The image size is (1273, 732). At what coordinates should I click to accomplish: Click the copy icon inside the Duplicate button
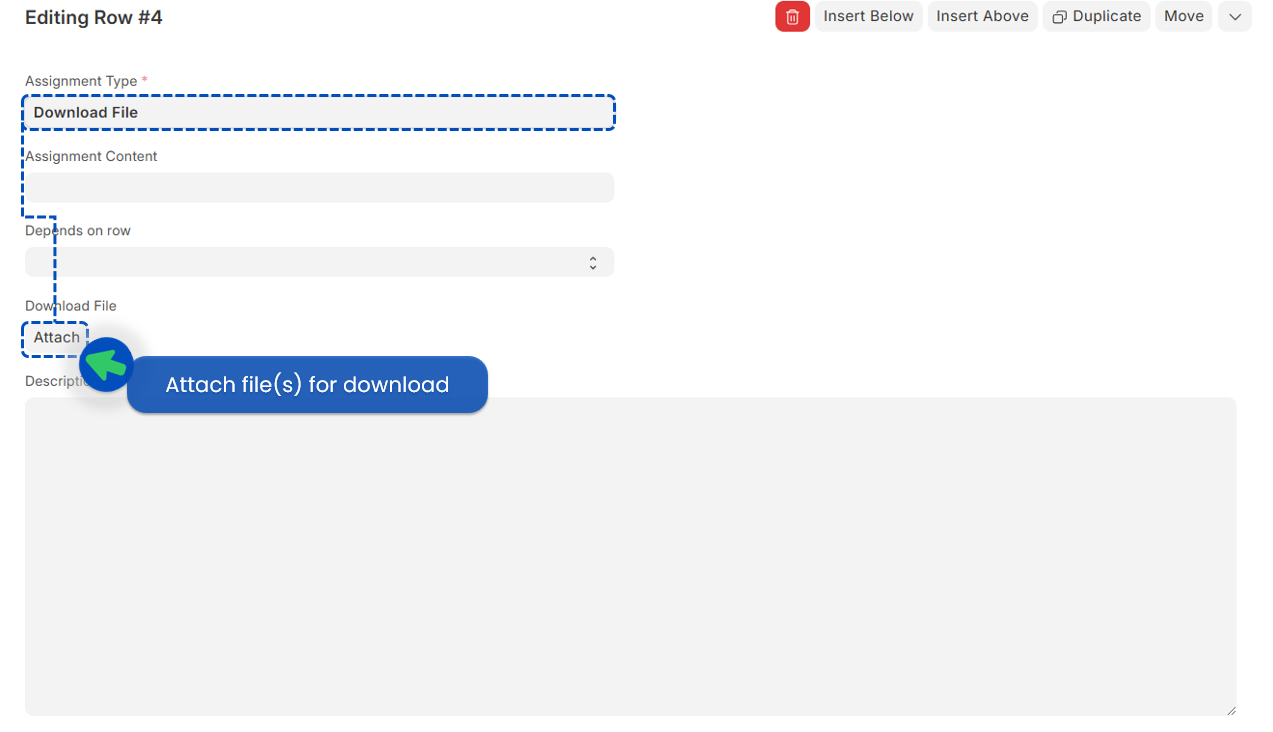click(1060, 16)
